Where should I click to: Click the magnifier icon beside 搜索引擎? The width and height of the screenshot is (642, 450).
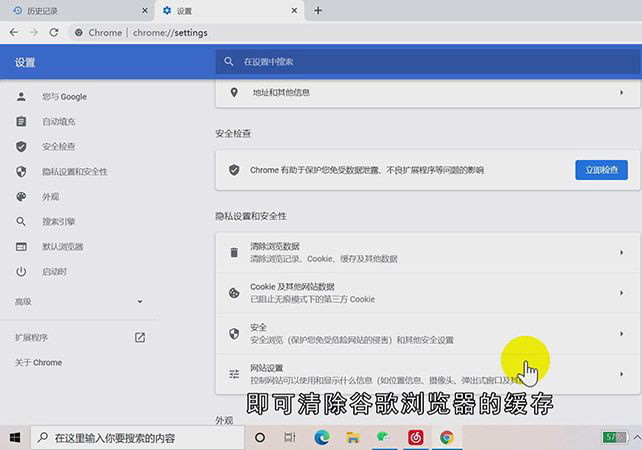pyautogui.click(x=21, y=222)
